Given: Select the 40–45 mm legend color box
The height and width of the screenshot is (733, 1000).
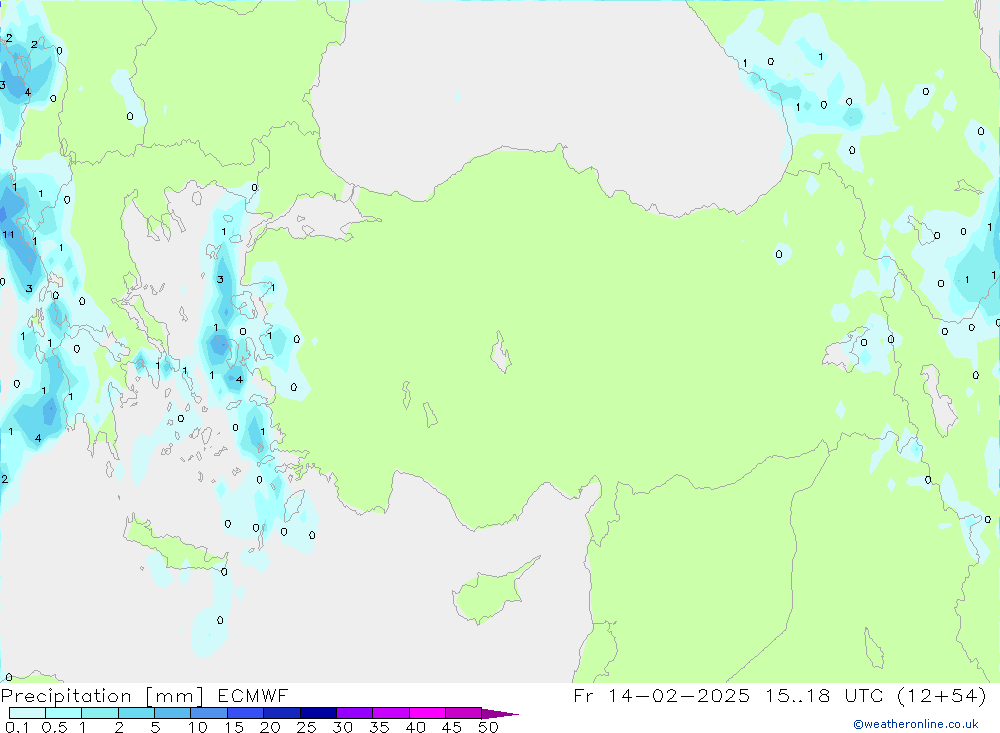Looking at the screenshot, I should point(427,713).
